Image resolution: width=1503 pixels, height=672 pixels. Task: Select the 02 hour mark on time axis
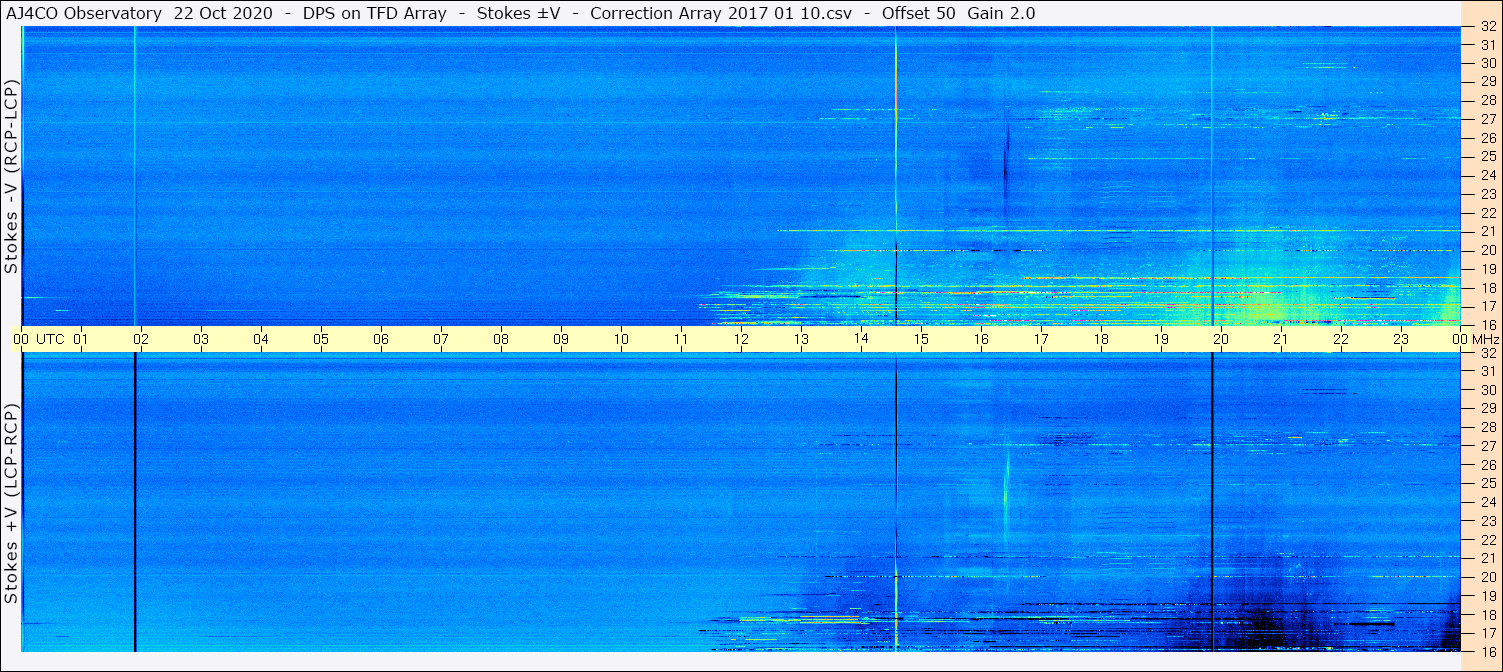click(141, 339)
